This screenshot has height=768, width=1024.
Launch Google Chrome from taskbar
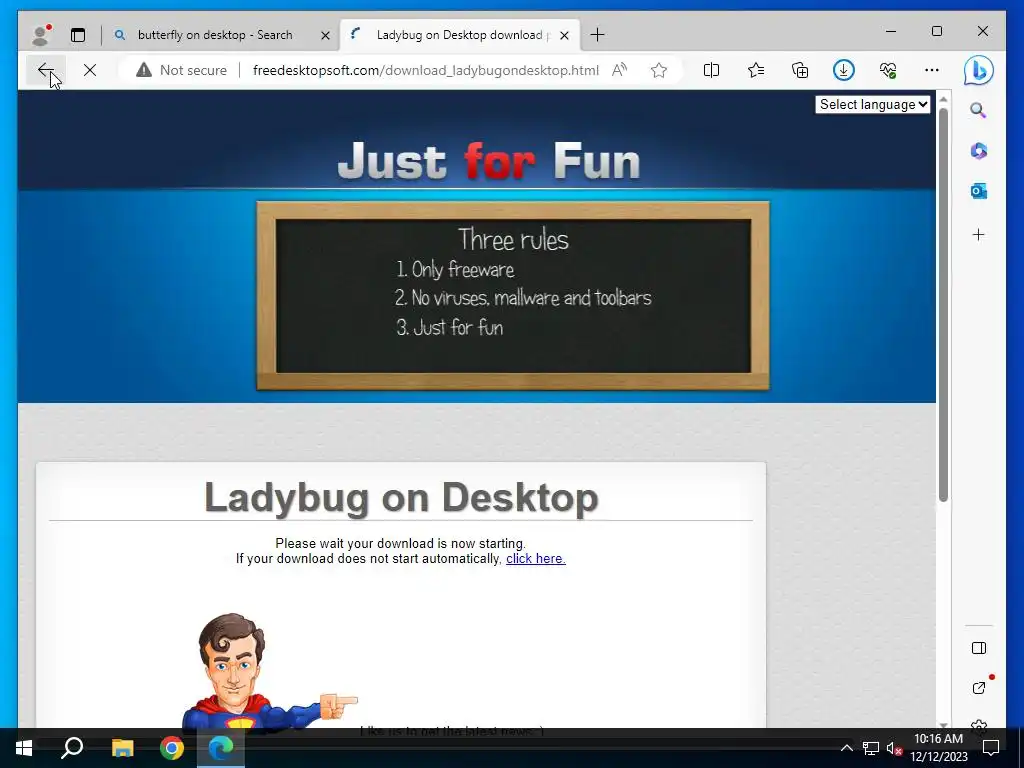click(x=172, y=748)
